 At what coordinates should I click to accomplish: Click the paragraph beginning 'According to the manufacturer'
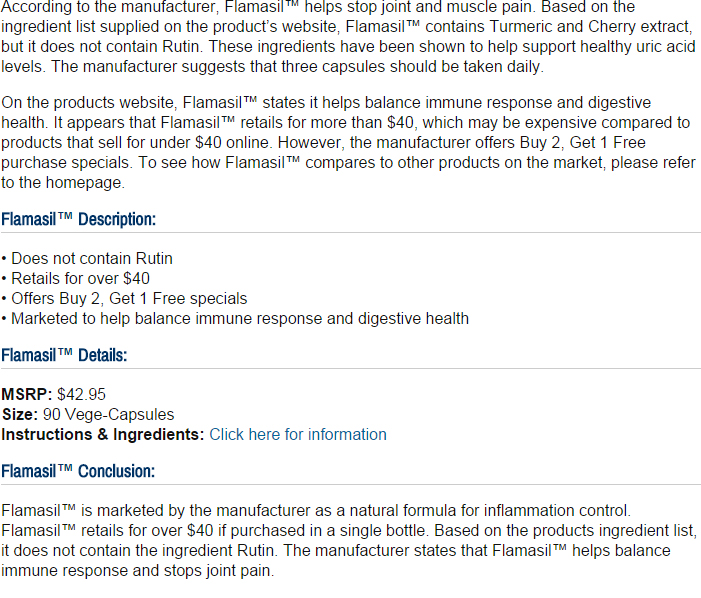[x=349, y=37]
